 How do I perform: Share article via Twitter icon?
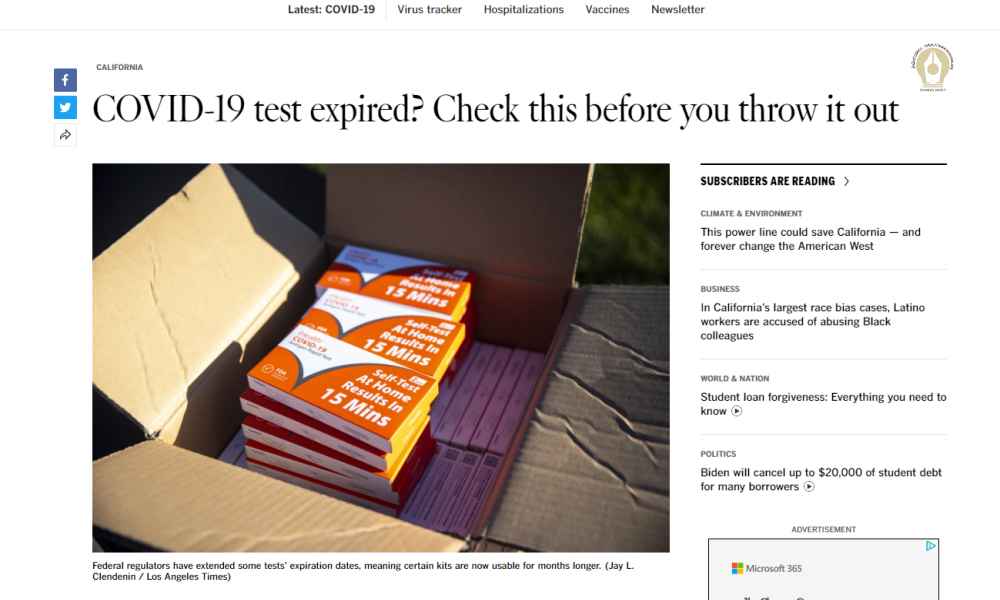(65, 108)
